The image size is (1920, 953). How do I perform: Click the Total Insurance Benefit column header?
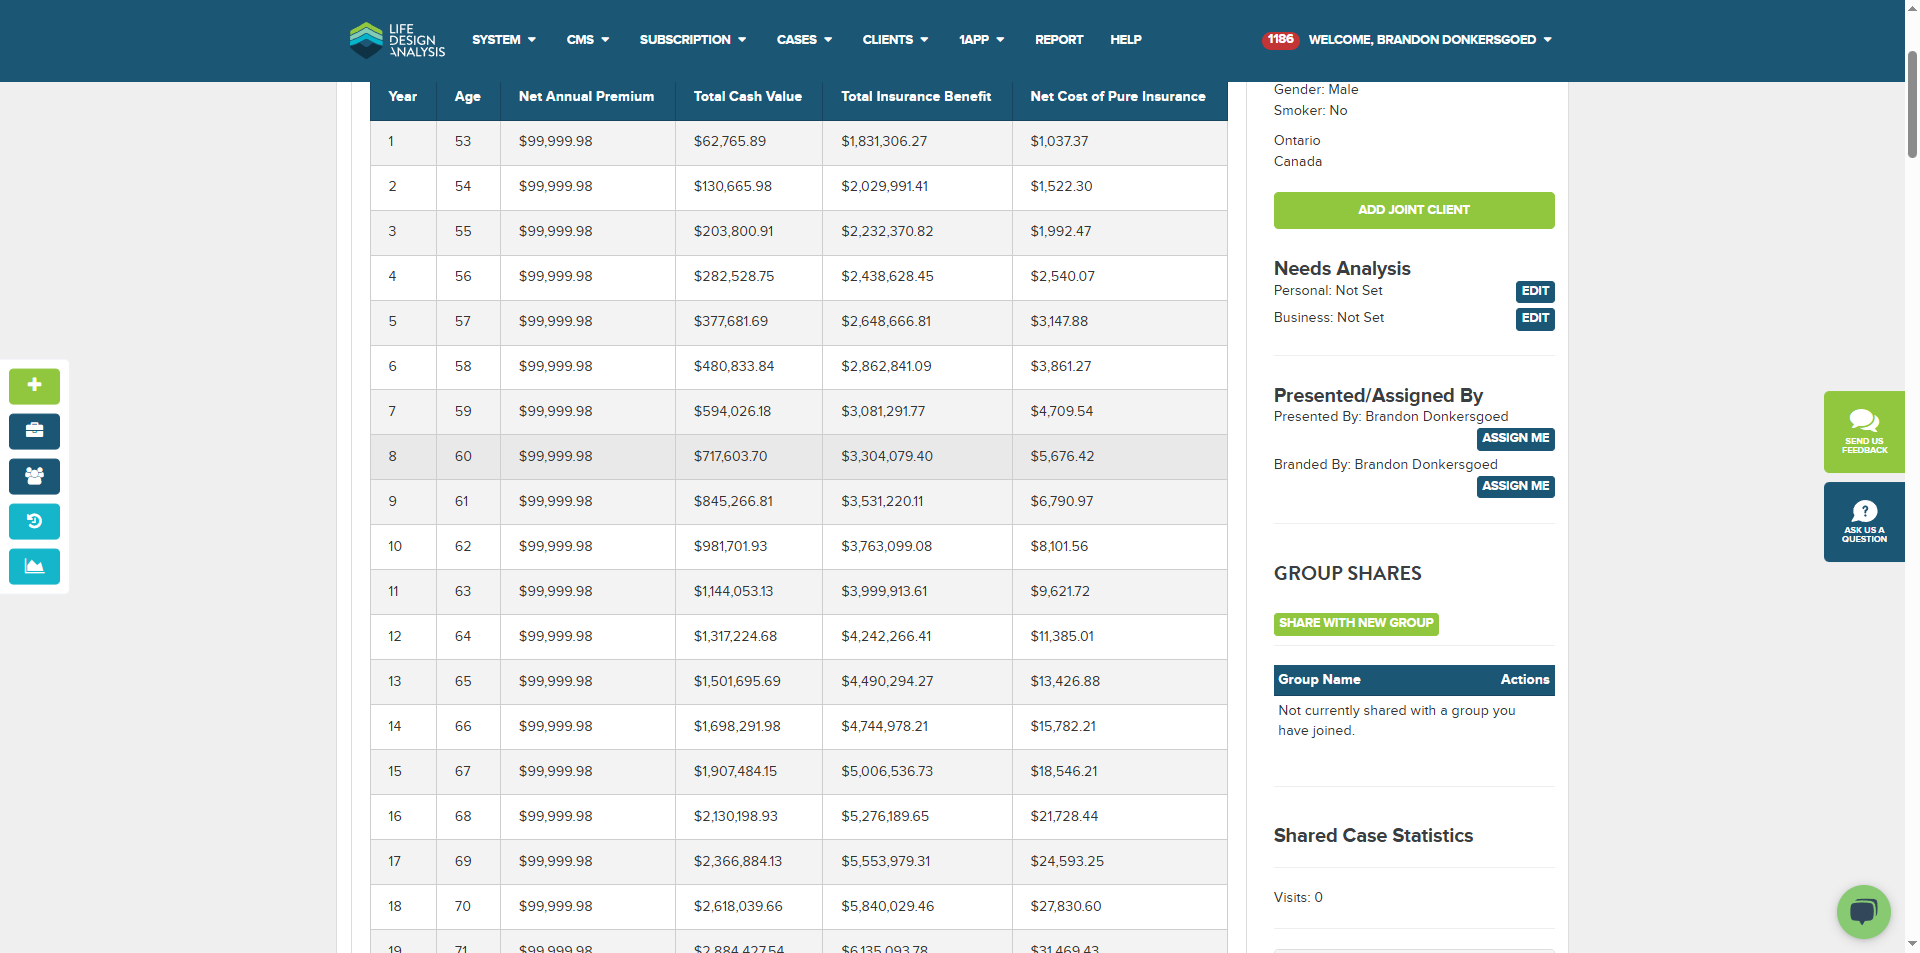pyautogui.click(x=916, y=97)
